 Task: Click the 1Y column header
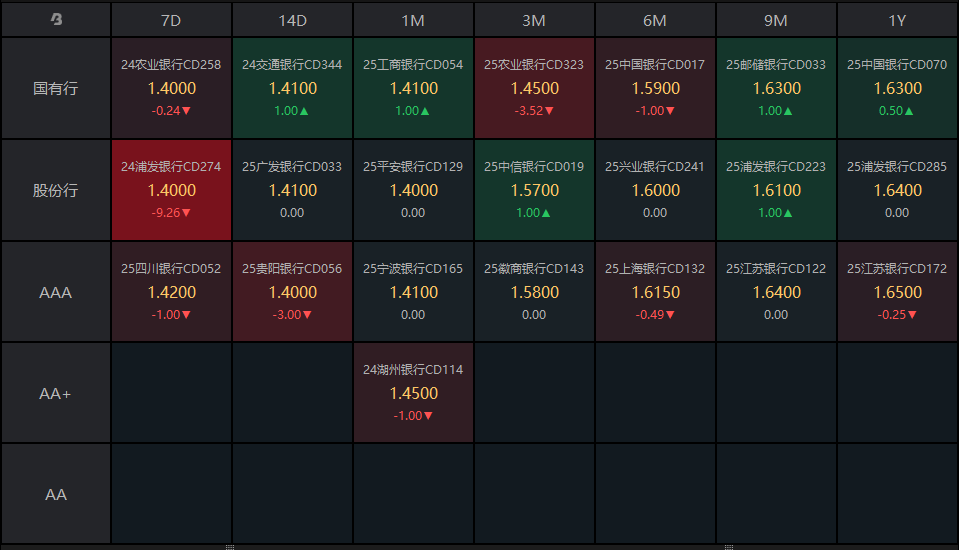coord(897,19)
